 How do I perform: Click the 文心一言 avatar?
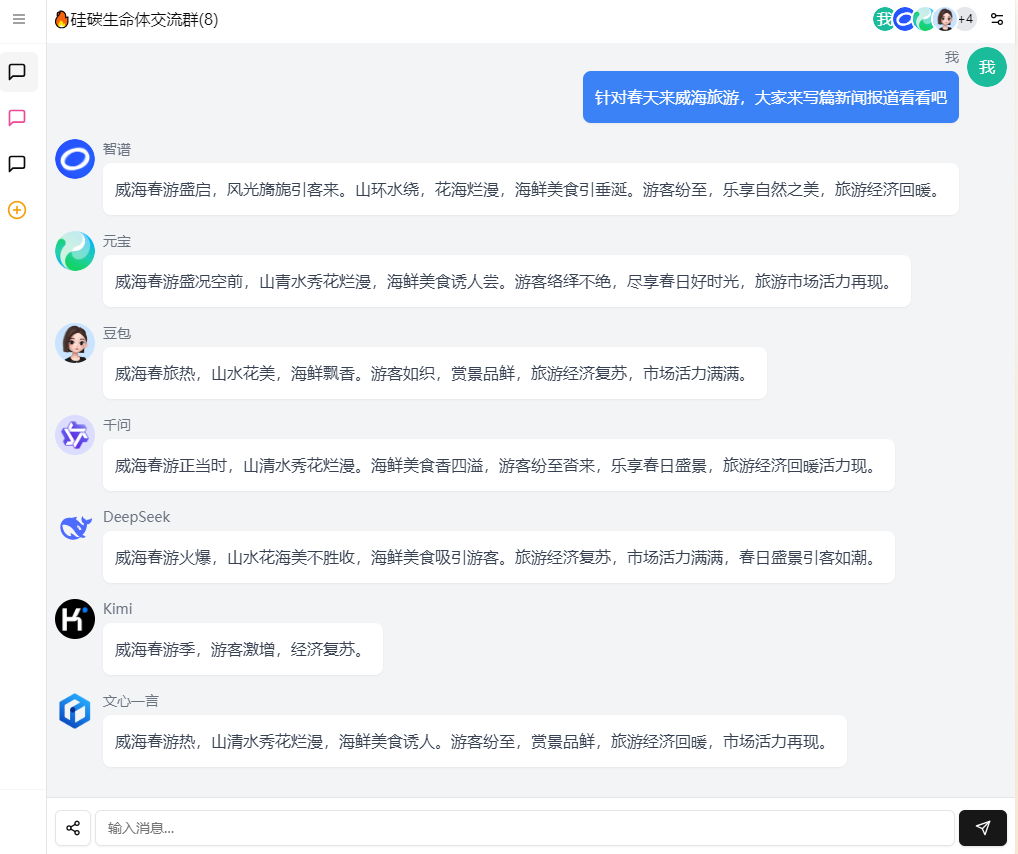point(75,710)
